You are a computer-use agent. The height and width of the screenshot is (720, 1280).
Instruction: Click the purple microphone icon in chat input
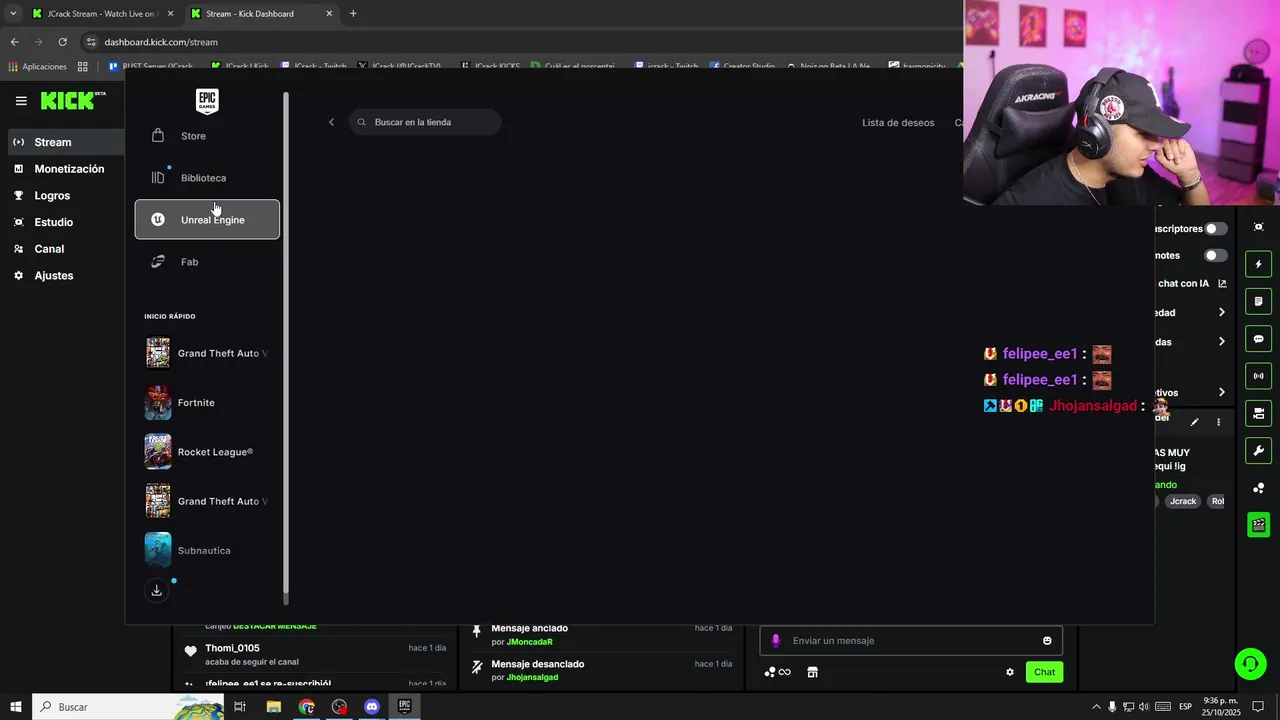[x=775, y=641]
